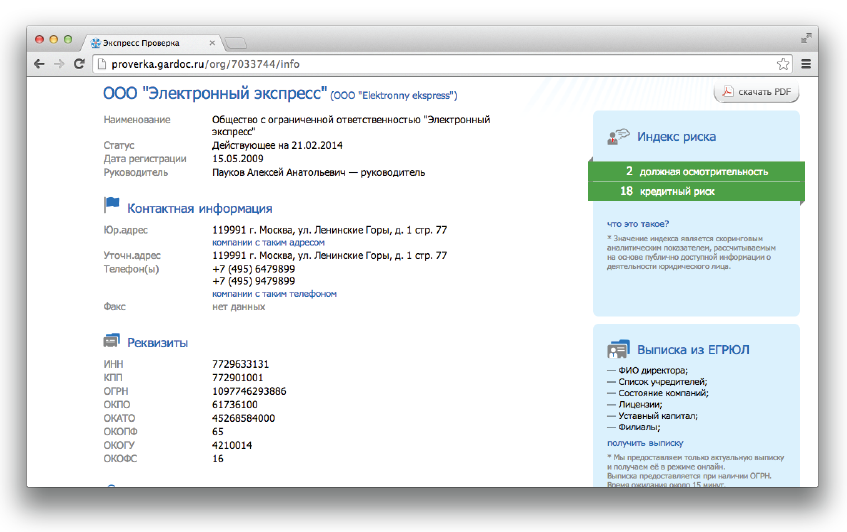Click the Выписка из ЕГРЮЛ panel icon
Image resolution: width=847 pixels, height=532 pixels.
(x=618, y=350)
